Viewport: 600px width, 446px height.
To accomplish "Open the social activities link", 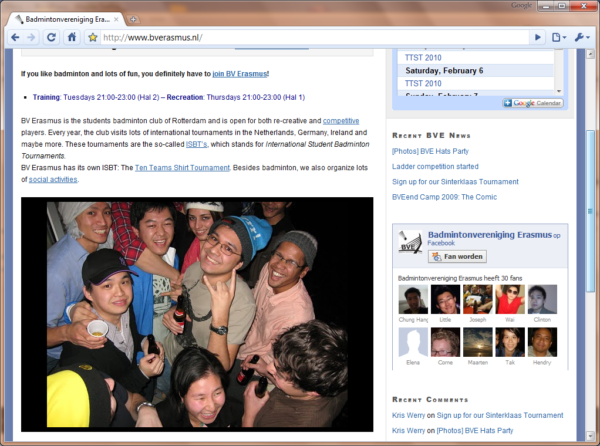I will pyautogui.click(x=53, y=179).
